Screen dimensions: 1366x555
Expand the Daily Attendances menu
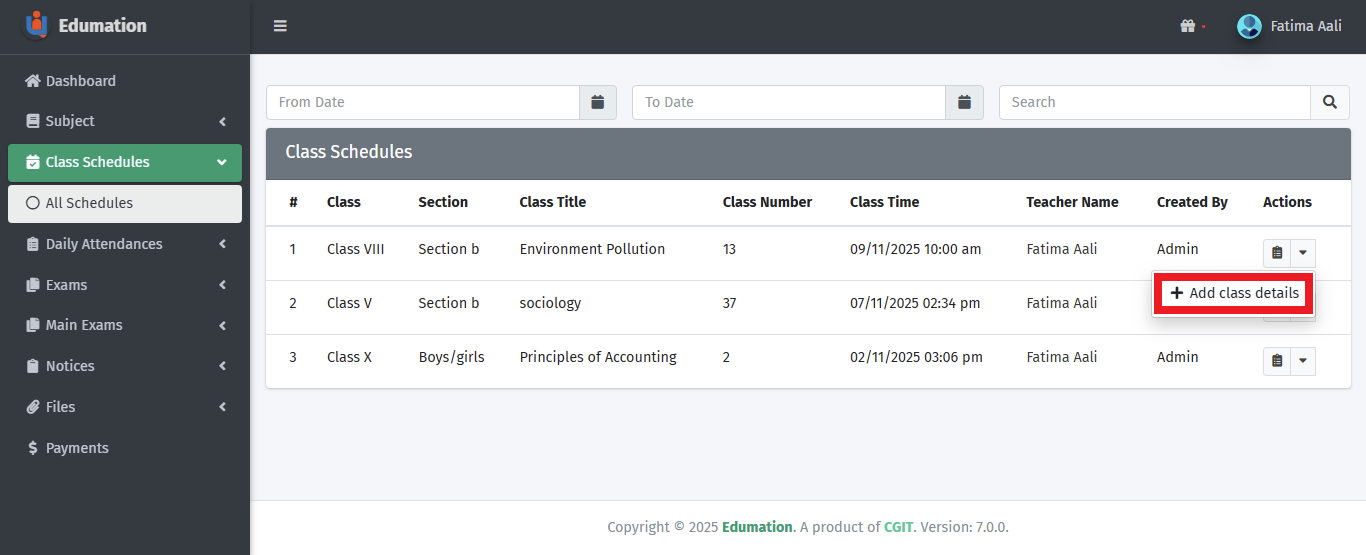click(x=125, y=244)
